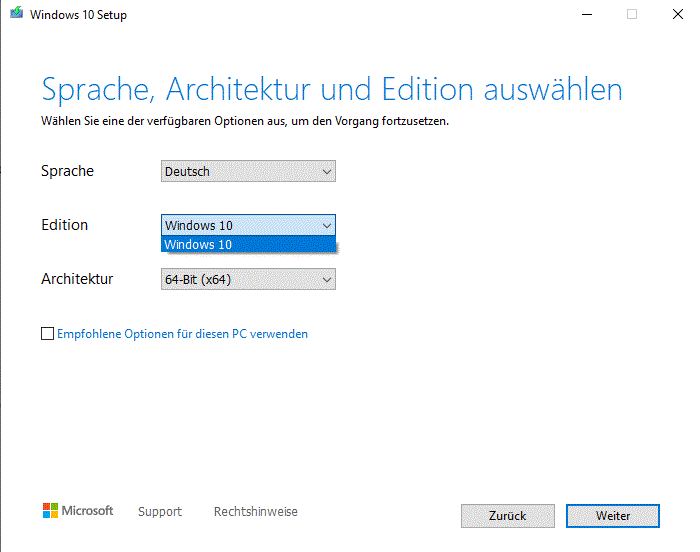Minimize the Windows 10 Setup window

point(587,14)
